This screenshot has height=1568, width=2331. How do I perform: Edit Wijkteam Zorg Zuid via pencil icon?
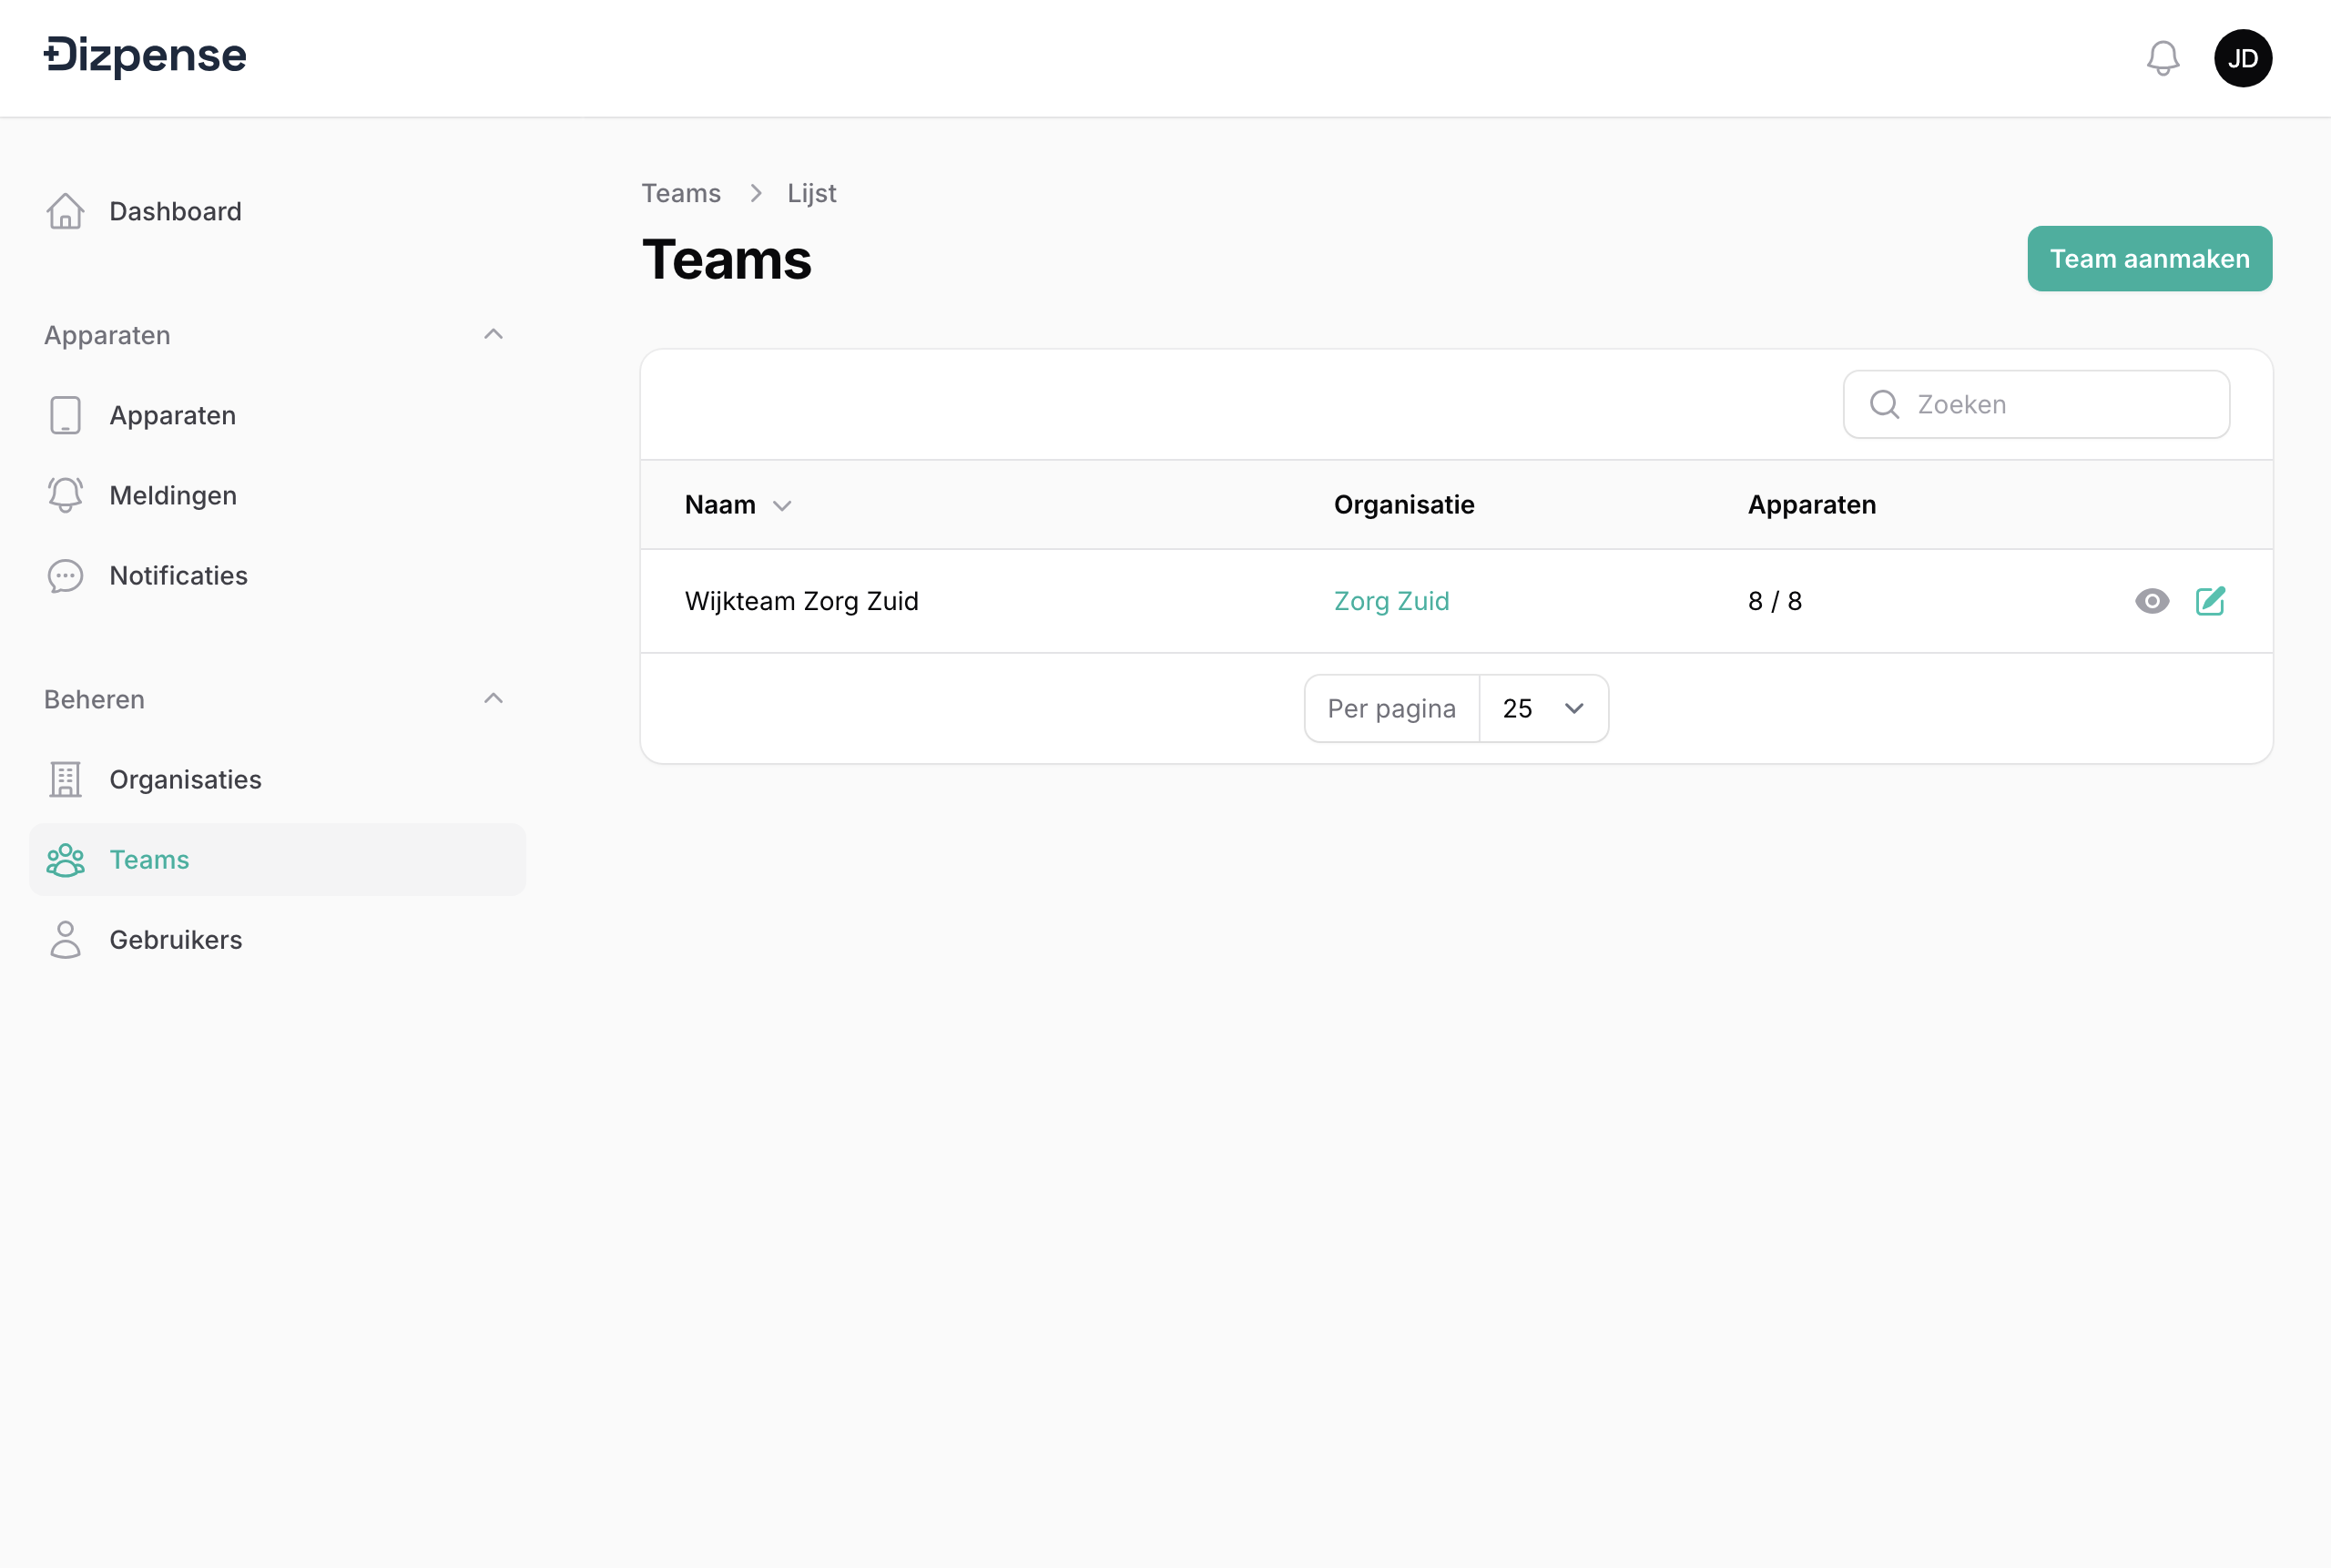coord(2210,601)
